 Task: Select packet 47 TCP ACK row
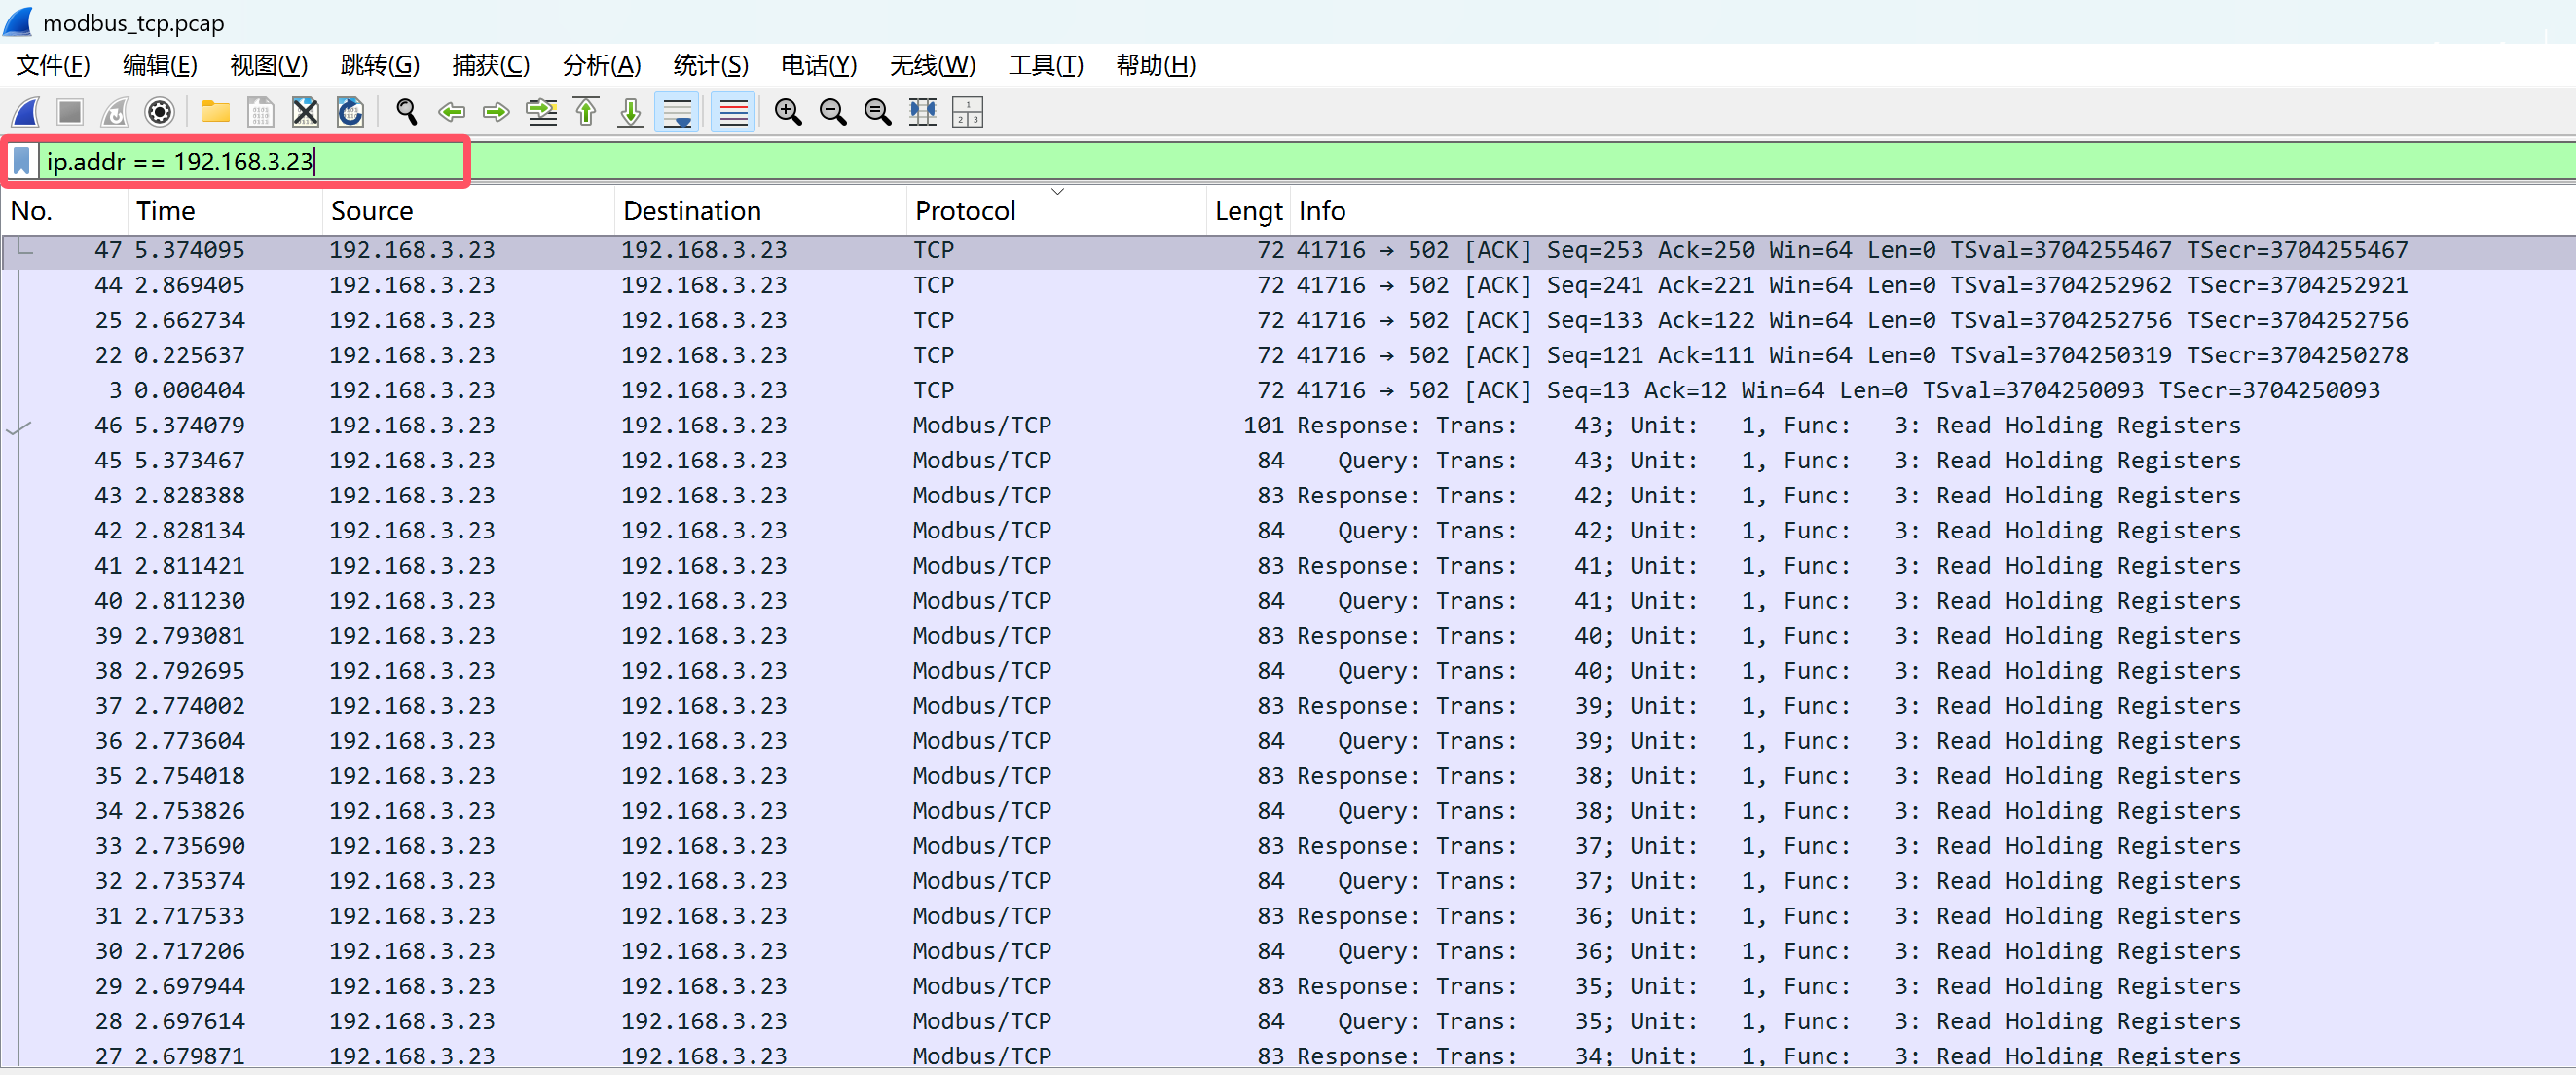1288,250
